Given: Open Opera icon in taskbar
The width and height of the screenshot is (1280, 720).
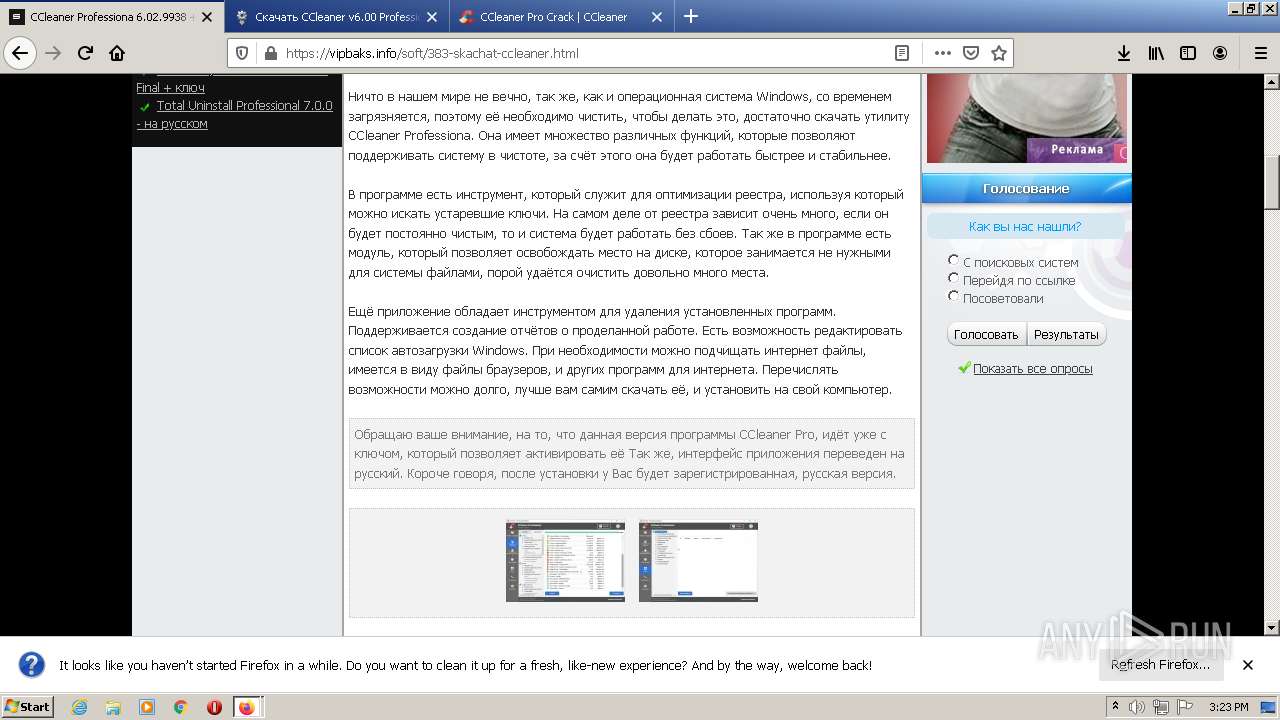Looking at the screenshot, I should click(214, 707).
